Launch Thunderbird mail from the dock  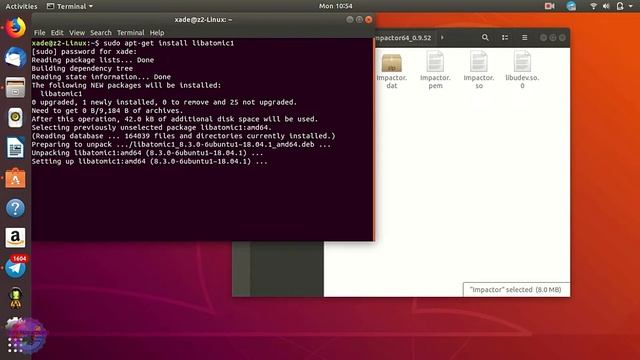[16, 57]
